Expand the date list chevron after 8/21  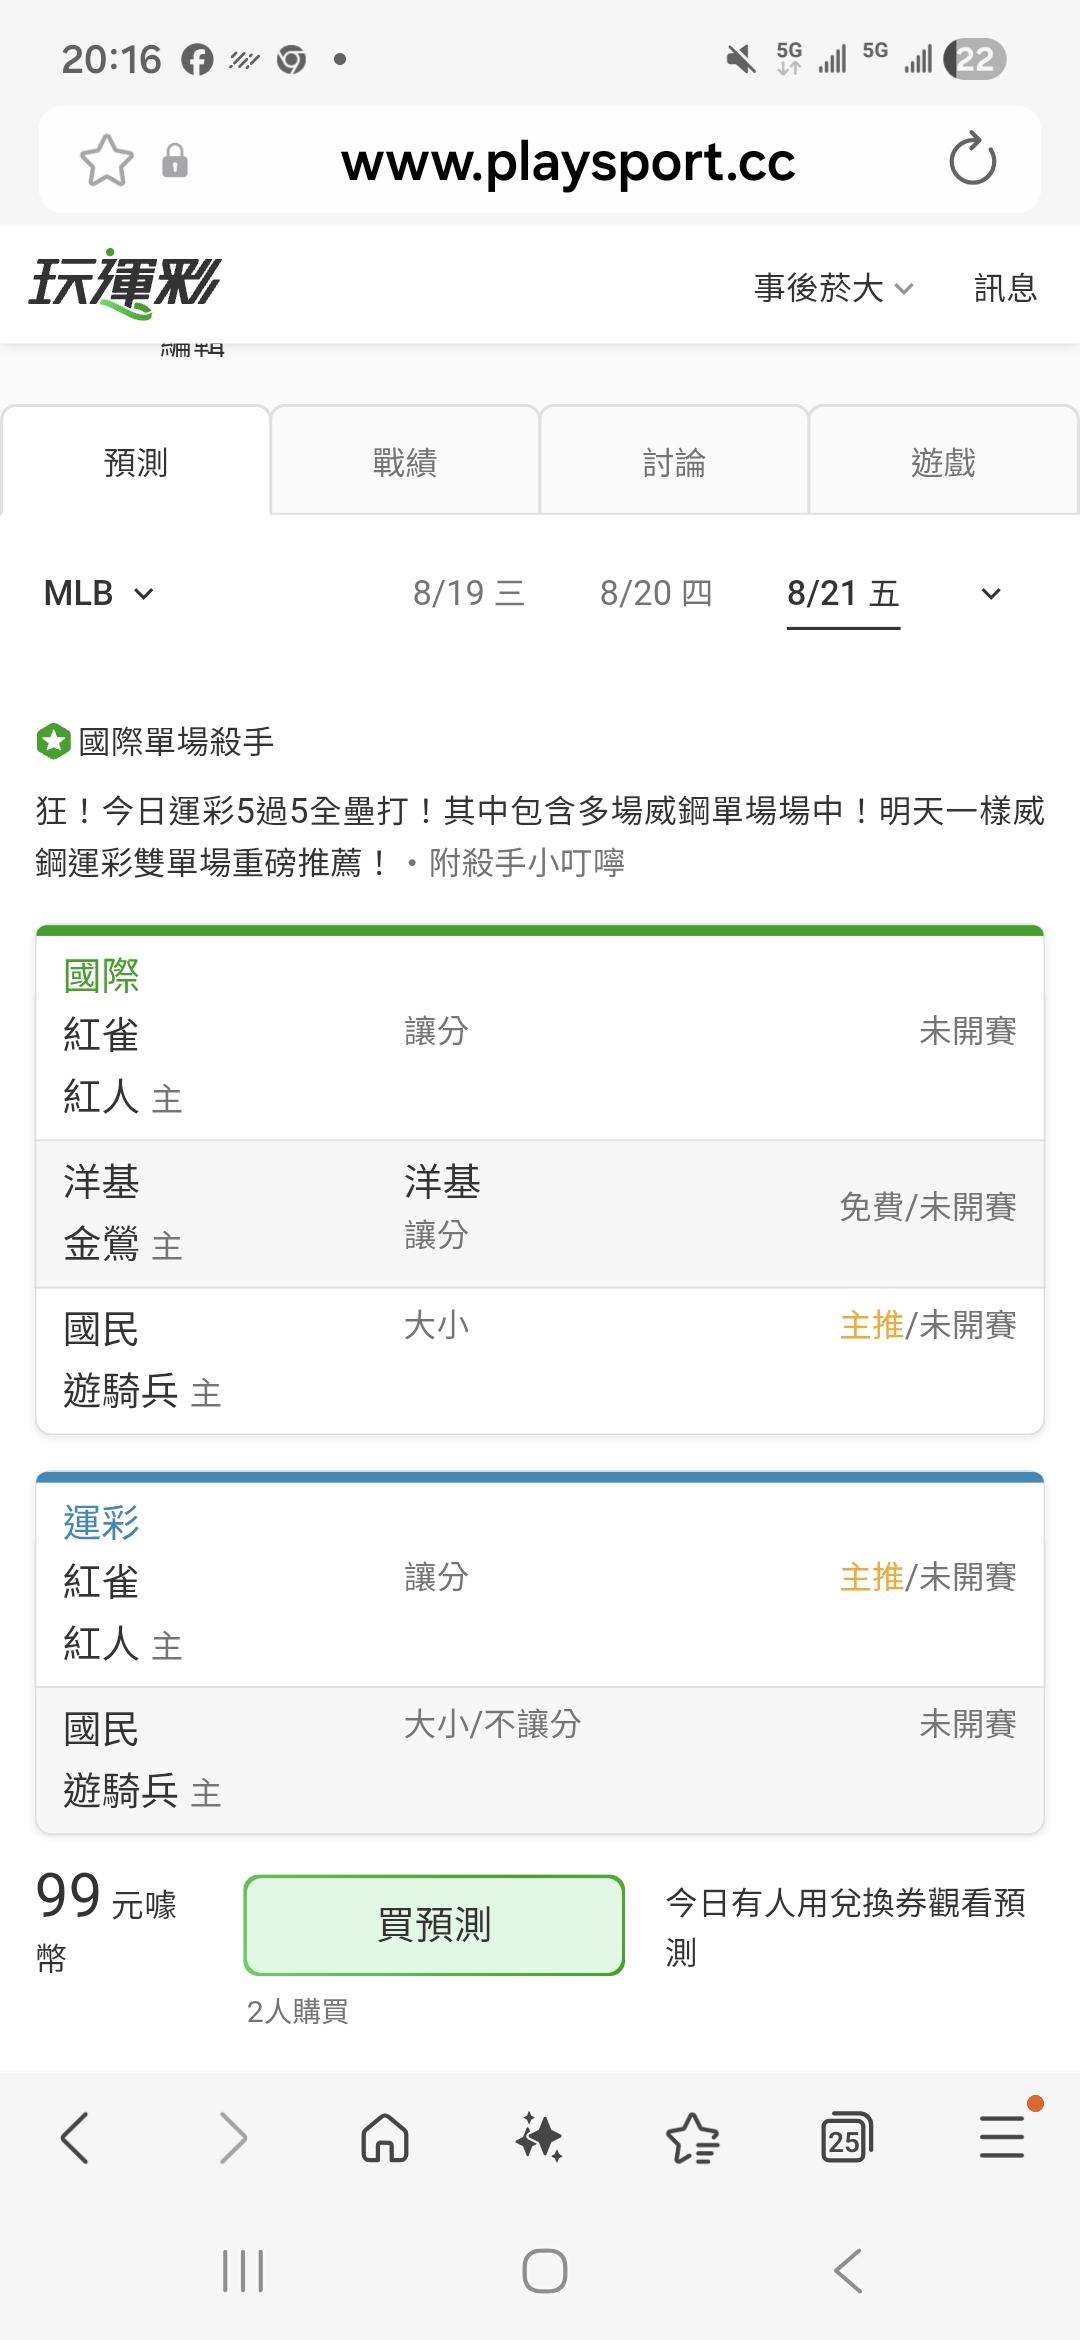tap(990, 594)
